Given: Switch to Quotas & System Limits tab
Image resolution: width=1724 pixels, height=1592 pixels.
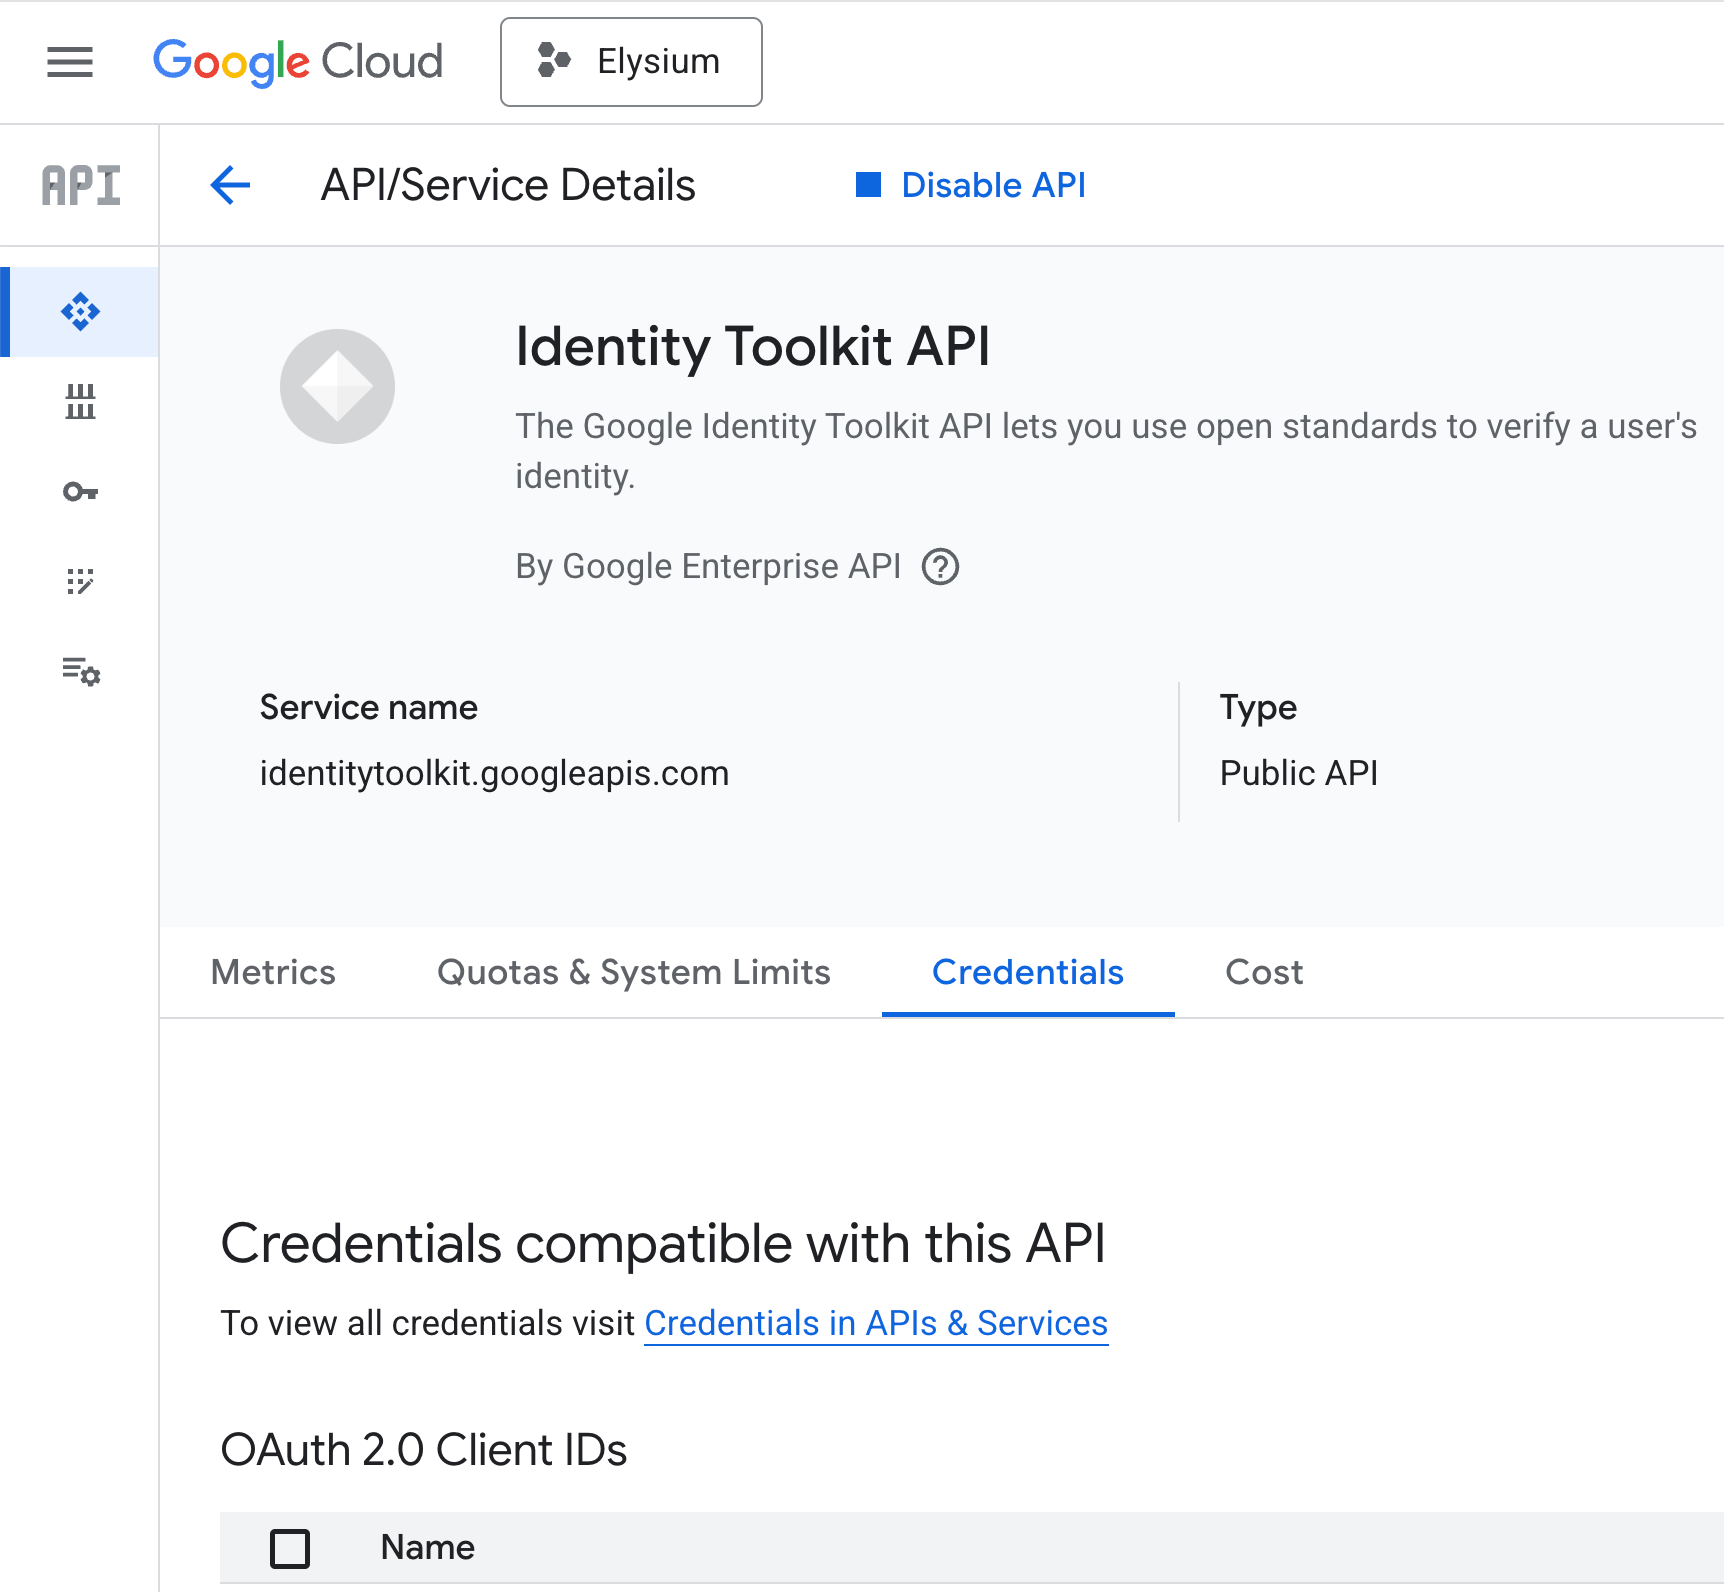Looking at the screenshot, I should [x=634, y=972].
